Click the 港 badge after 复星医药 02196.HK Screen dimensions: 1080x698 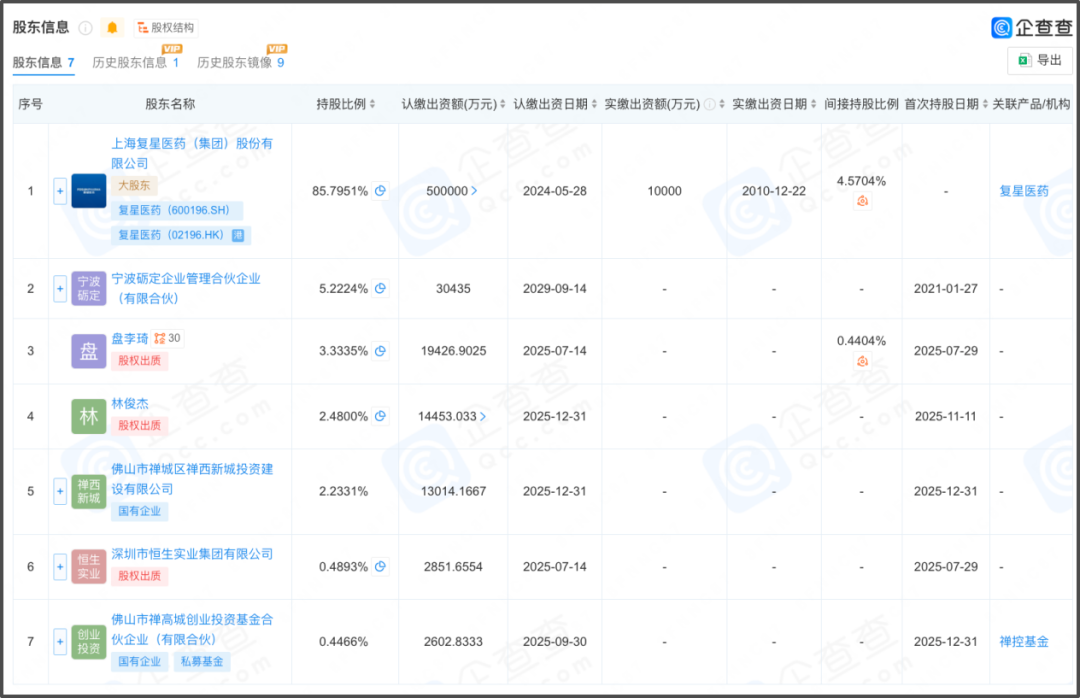pyautogui.click(x=238, y=235)
